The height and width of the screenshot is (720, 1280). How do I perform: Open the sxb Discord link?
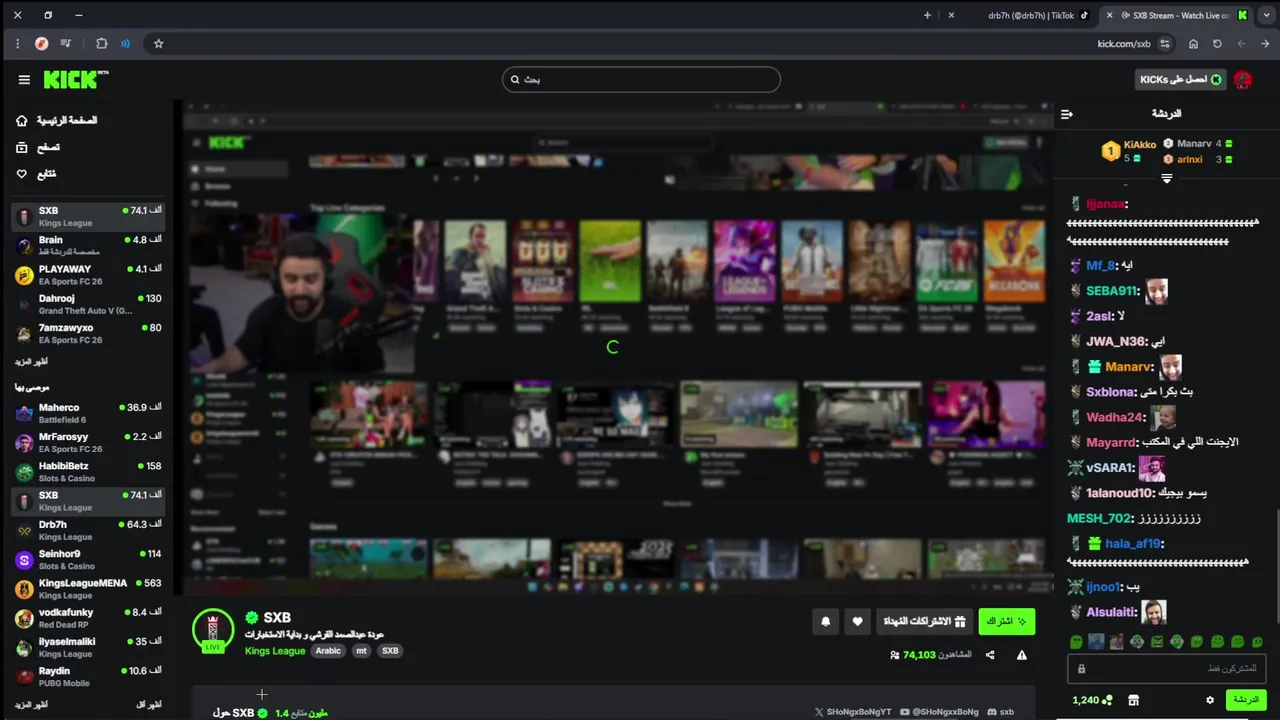1001,712
